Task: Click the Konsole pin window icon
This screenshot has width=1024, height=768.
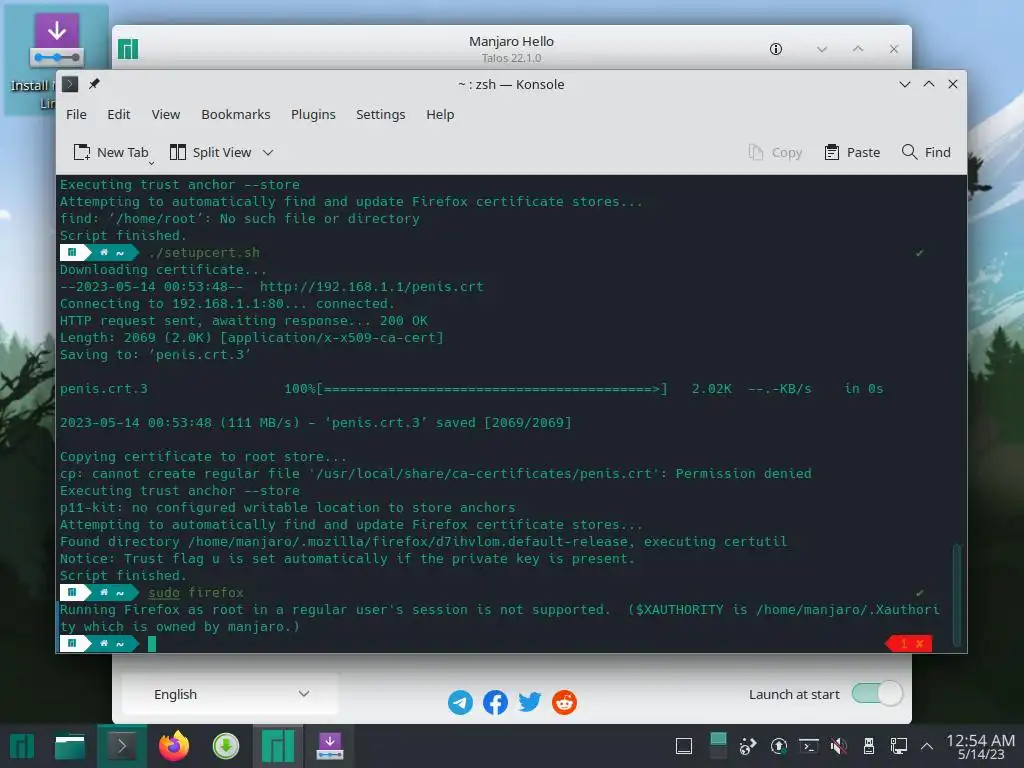Action: (94, 84)
